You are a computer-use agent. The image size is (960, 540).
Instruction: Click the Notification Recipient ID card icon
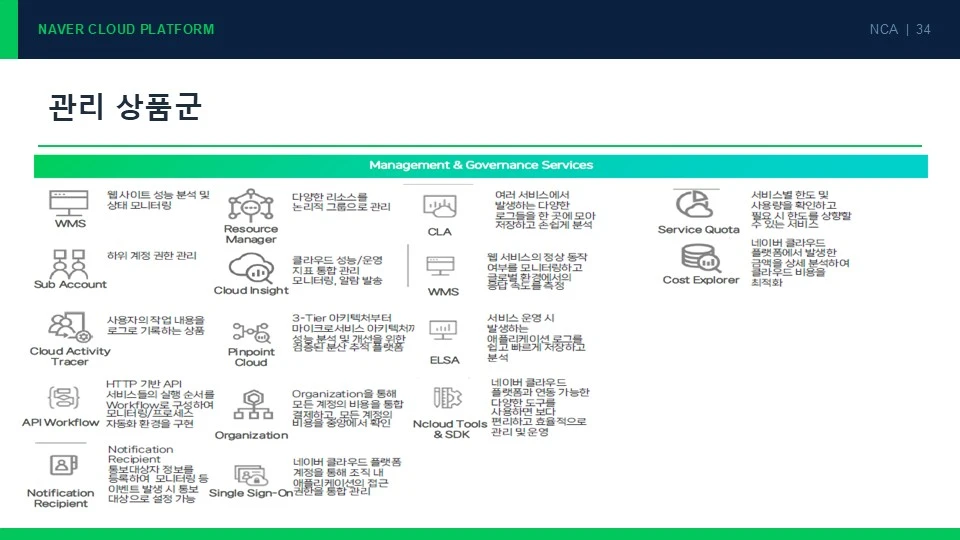[x=63, y=465]
